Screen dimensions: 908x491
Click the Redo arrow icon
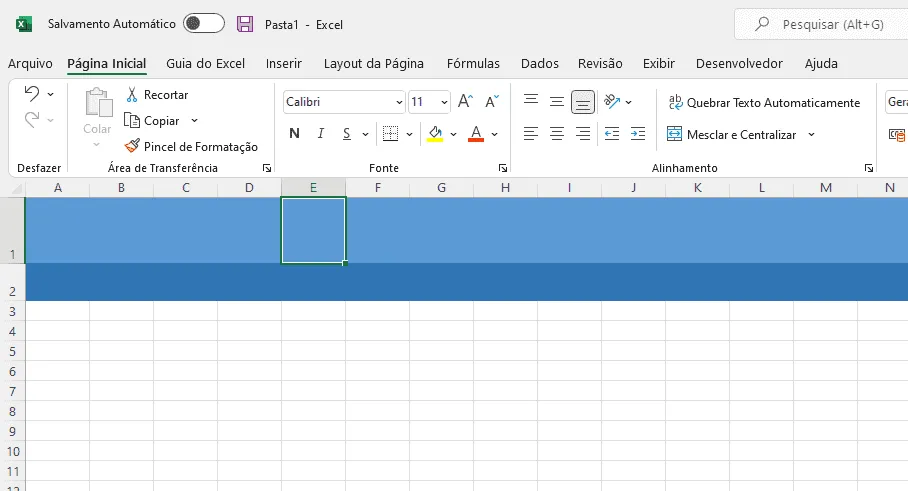click(x=32, y=120)
